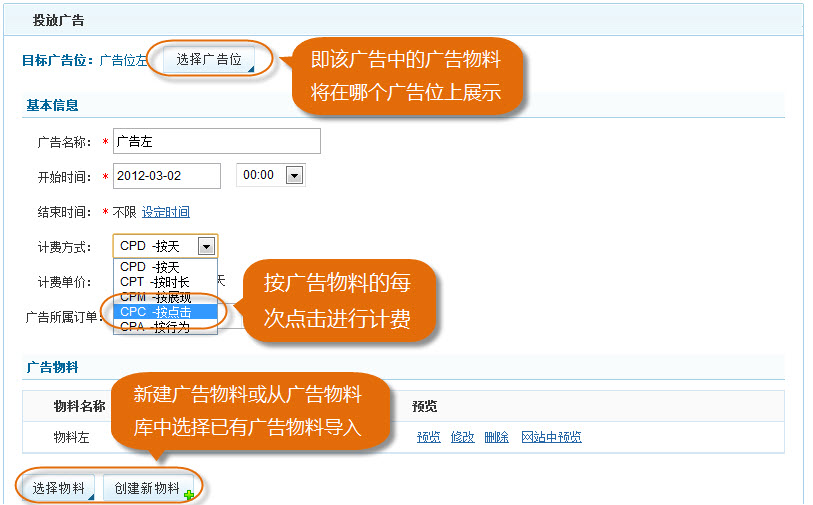Click the 选择物料 button
Viewport: 813px width, 505px height.
point(59,488)
